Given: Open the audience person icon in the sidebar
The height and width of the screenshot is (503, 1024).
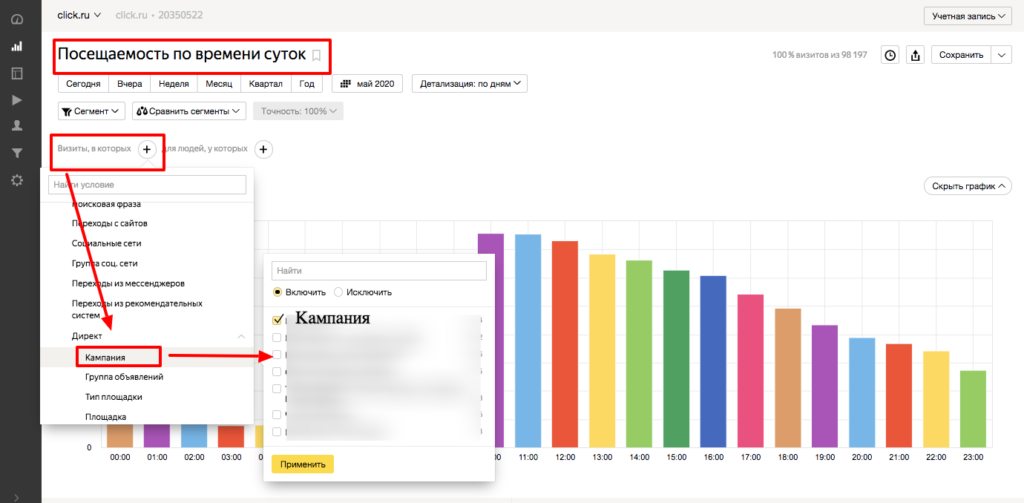Looking at the screenshot, I should pyautogui.click(x=16, y=126).
